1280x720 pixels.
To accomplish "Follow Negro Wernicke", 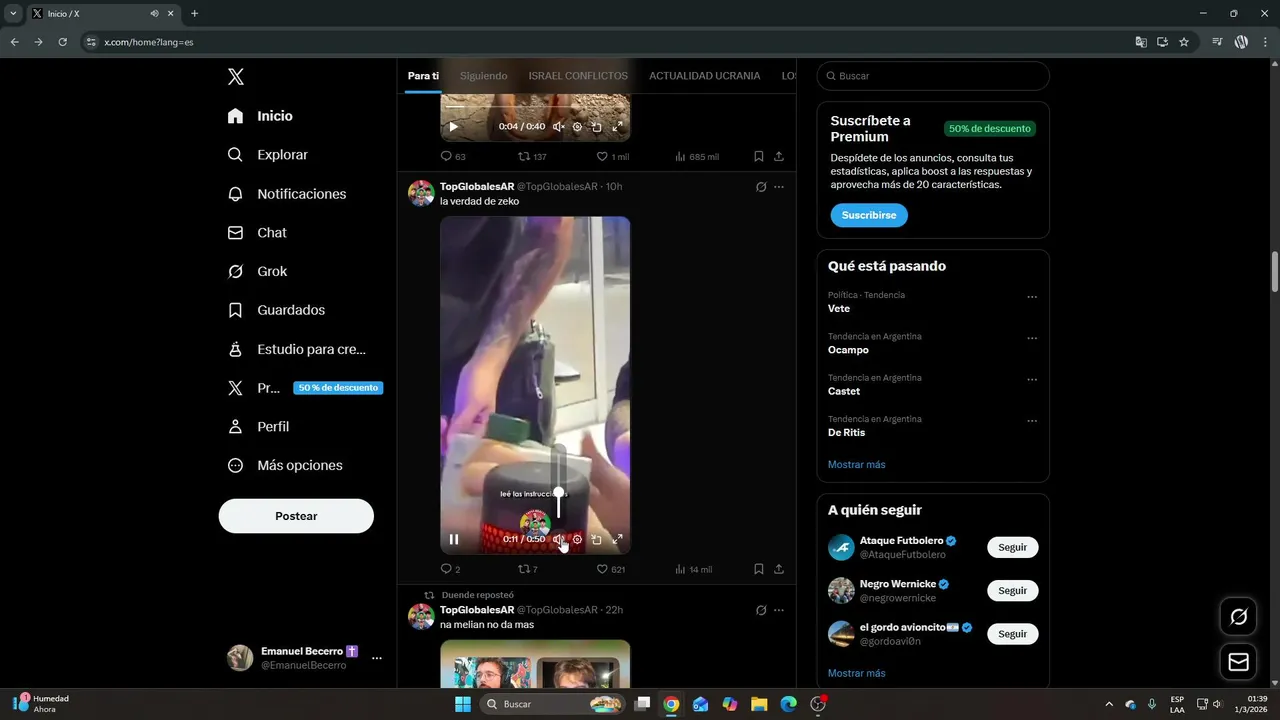I will (x=1012, y=590).
